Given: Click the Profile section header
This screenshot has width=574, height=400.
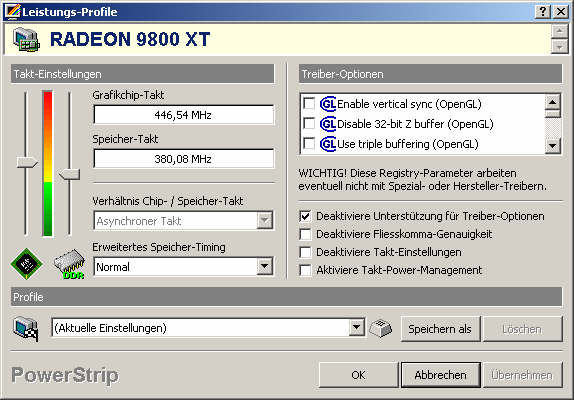Looking at the screenshot, I should [286, 297].
